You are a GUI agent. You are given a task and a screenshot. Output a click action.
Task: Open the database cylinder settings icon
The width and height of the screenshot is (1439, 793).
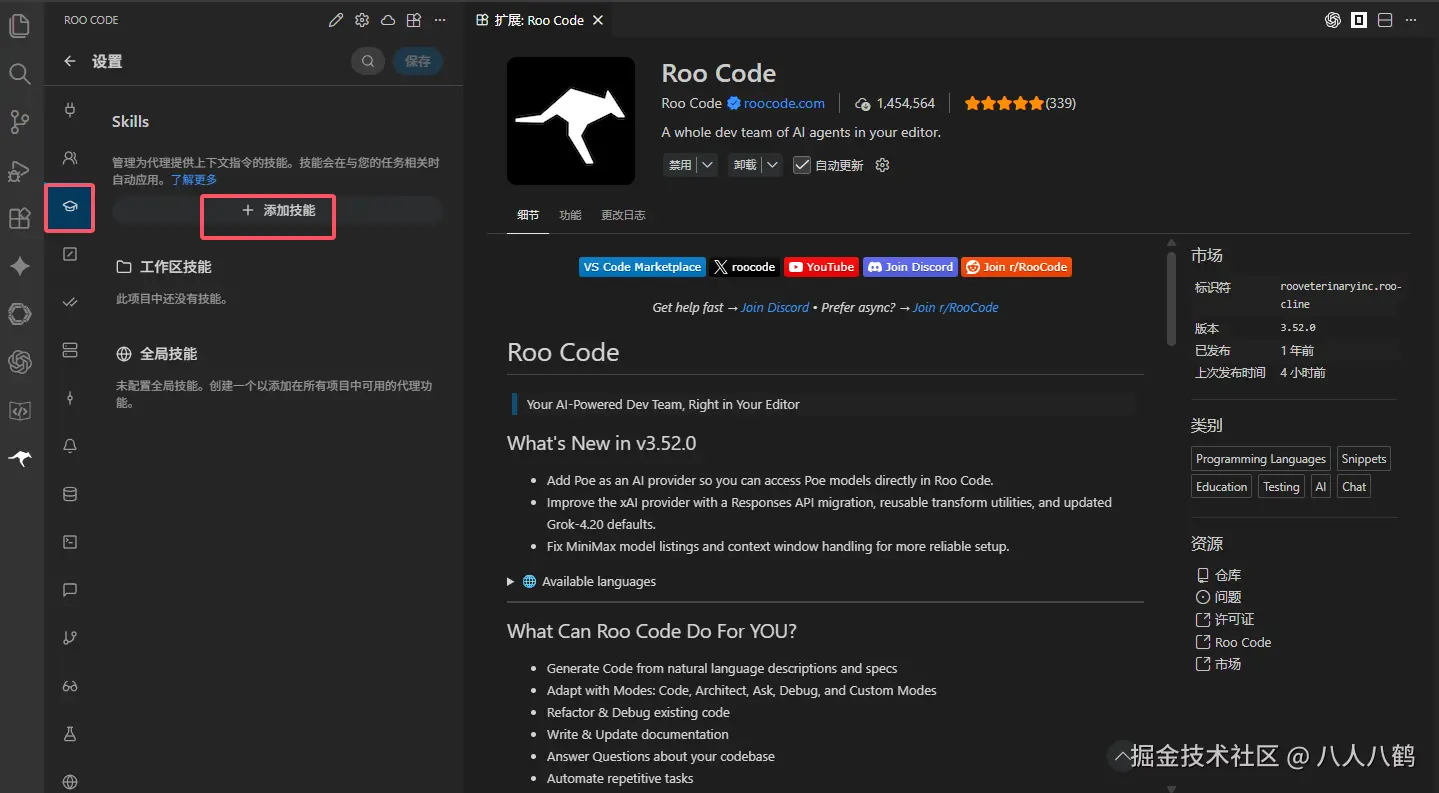(70, 494)
